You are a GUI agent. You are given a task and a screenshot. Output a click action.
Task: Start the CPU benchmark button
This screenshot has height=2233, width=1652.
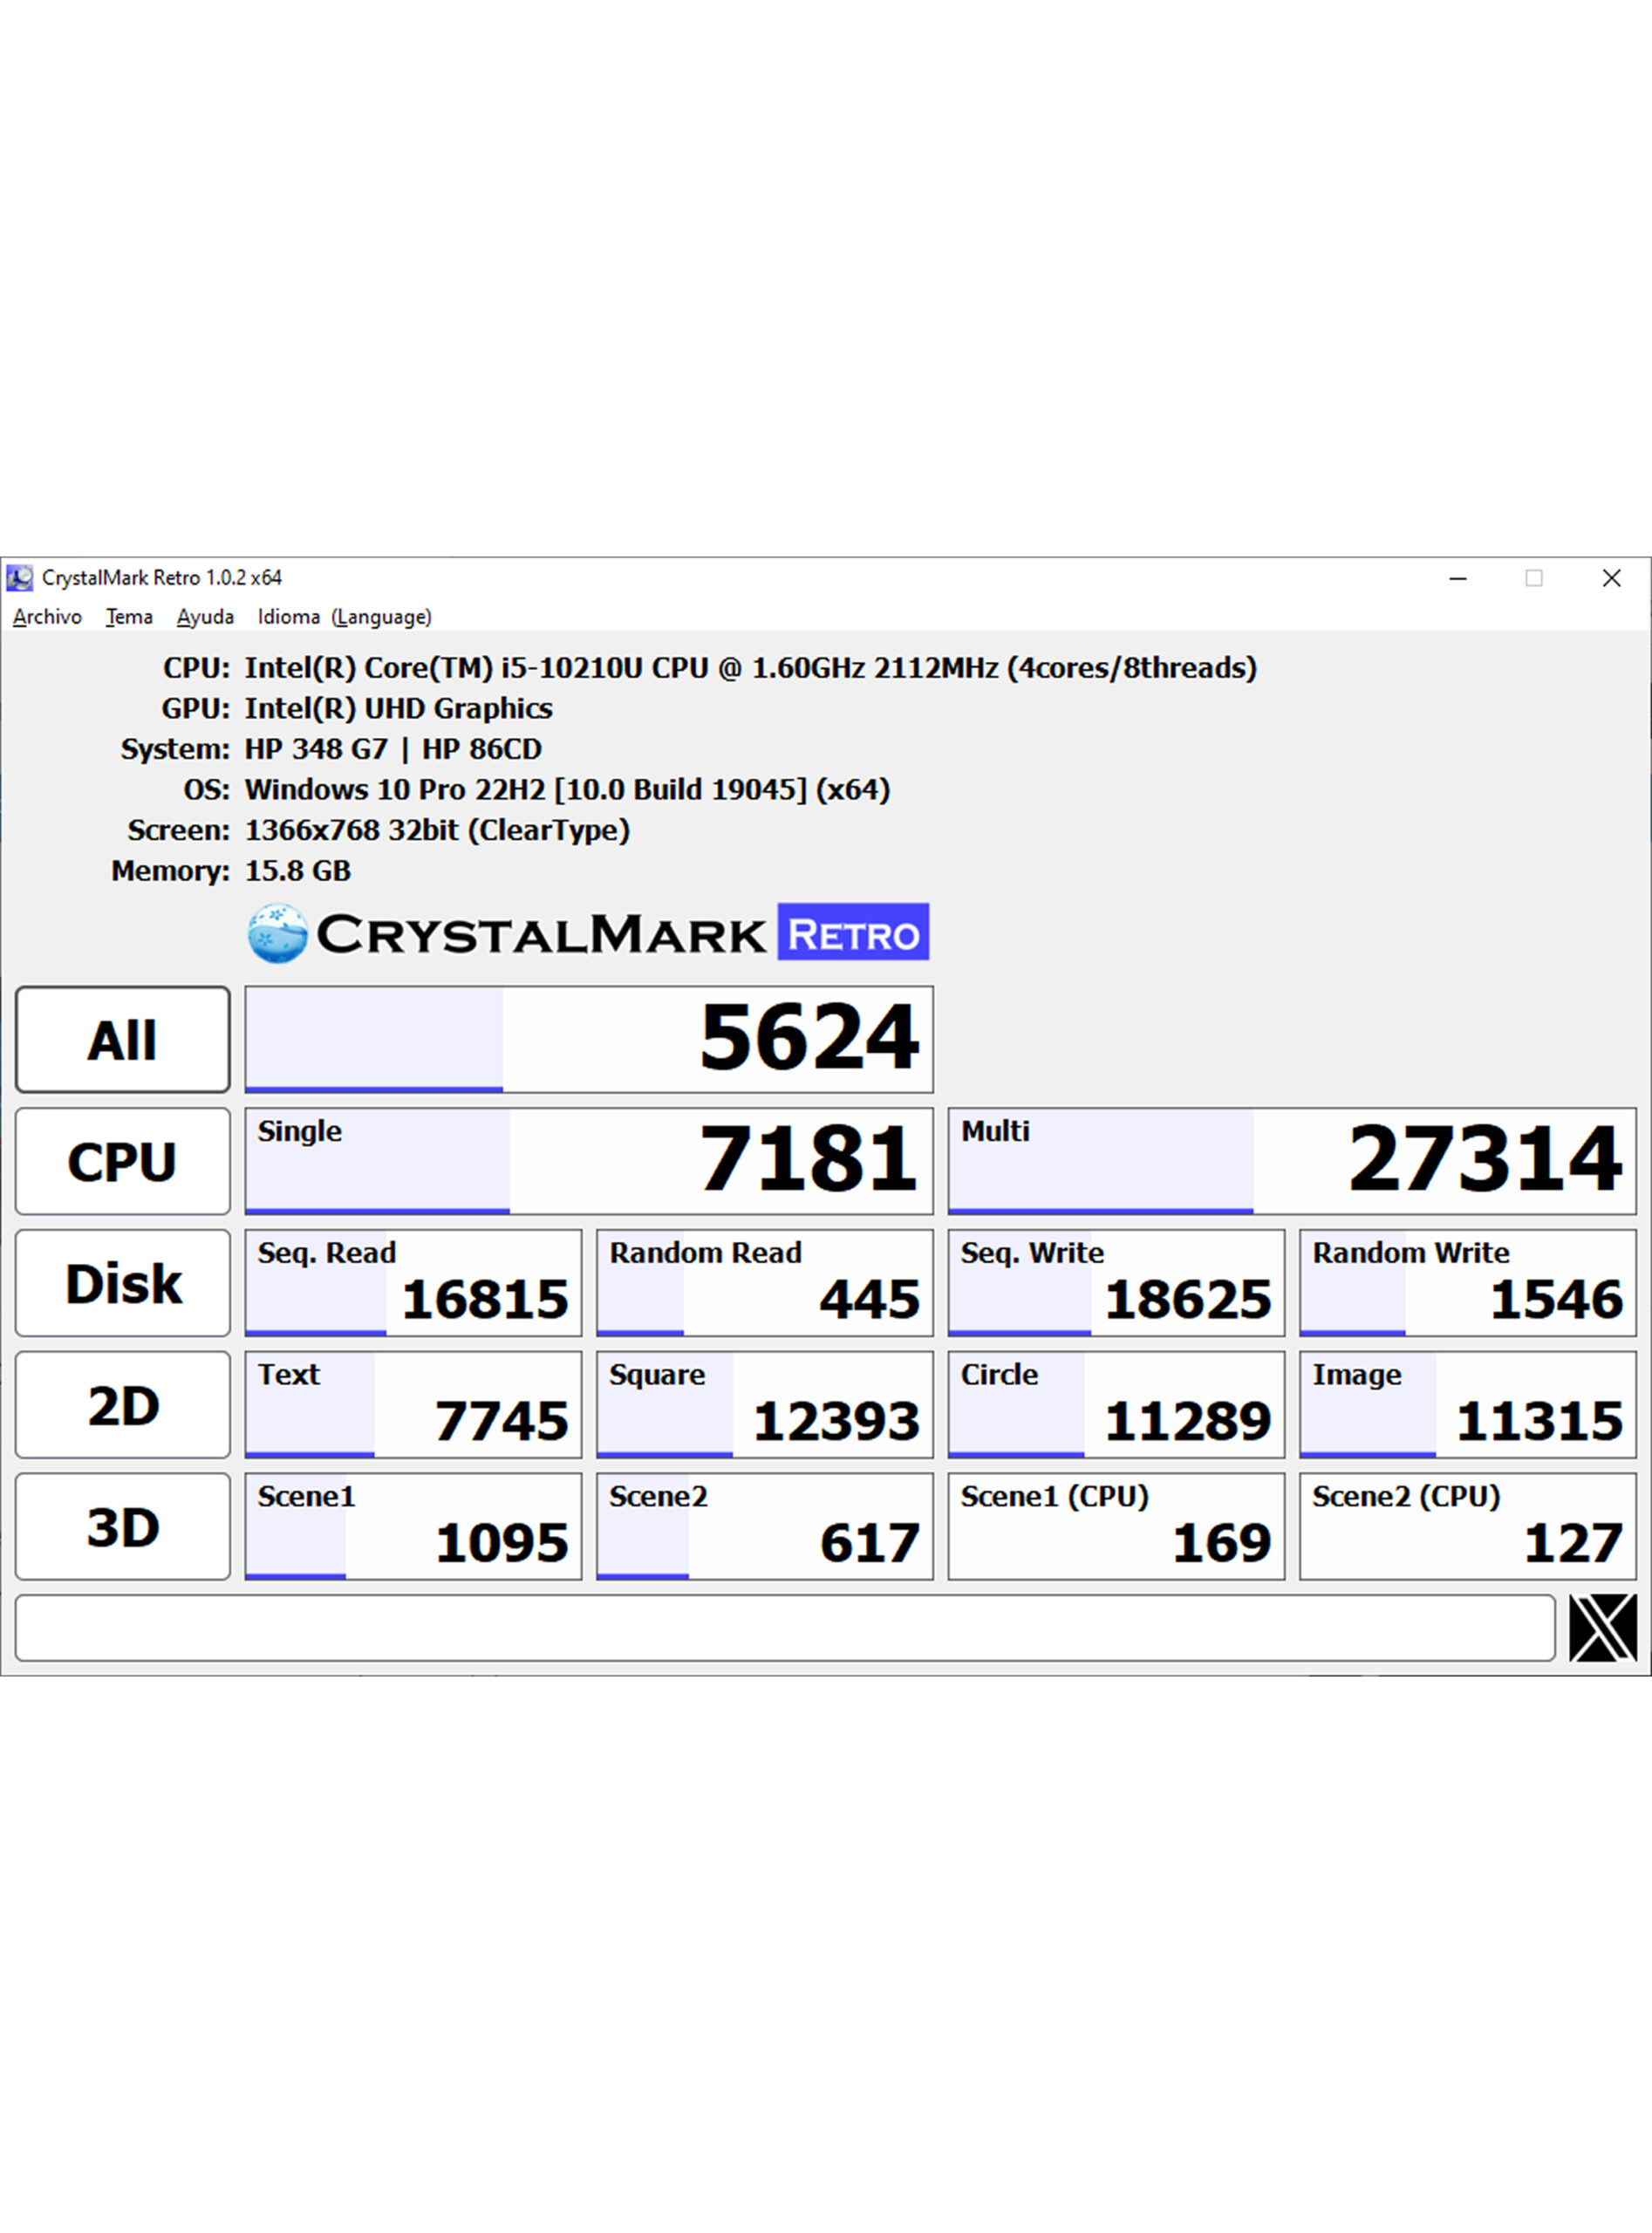(x=123, y=1161)
